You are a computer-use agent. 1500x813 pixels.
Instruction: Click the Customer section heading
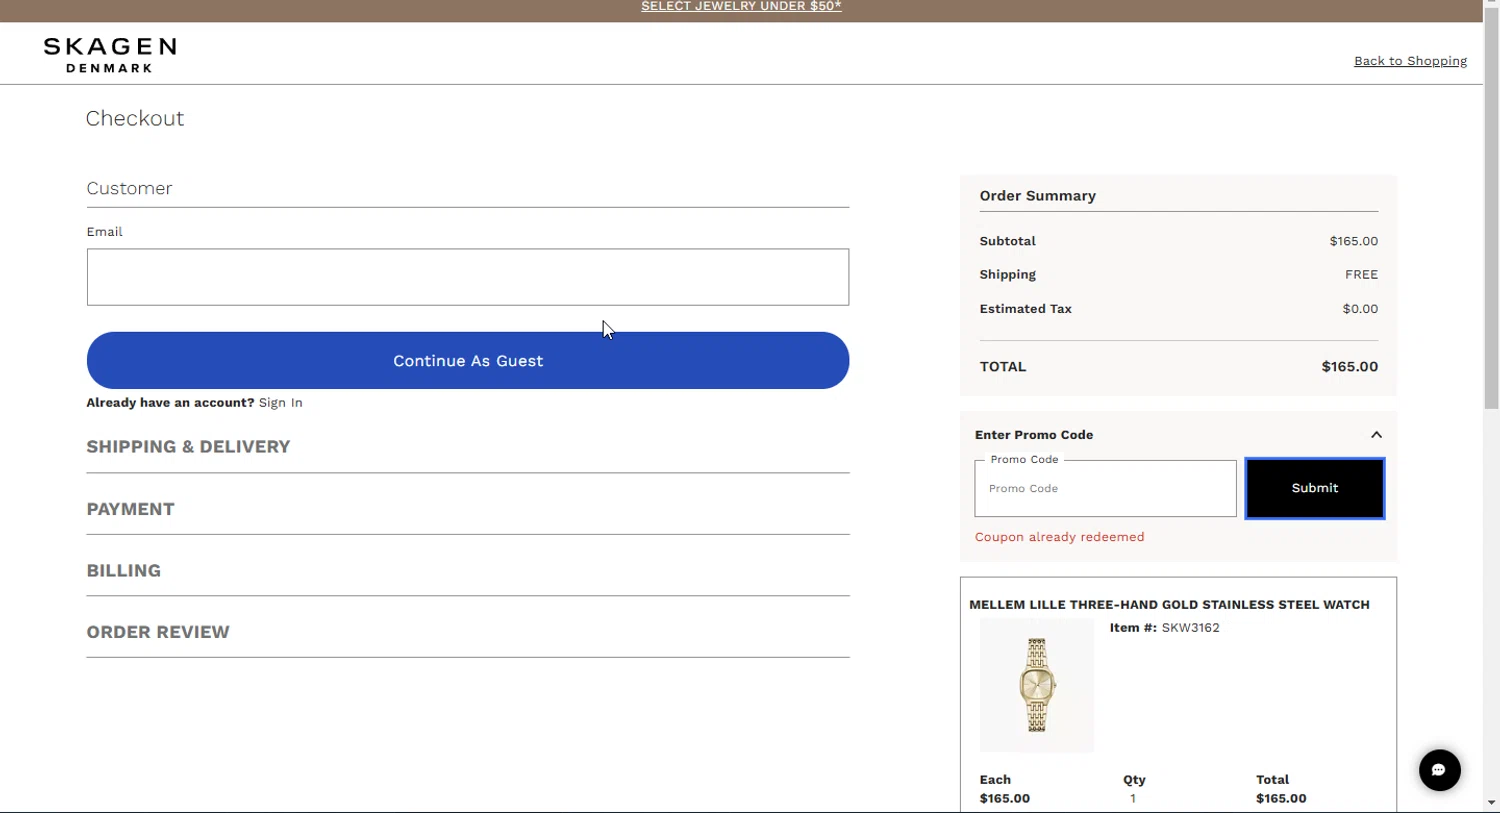[129, 188]
